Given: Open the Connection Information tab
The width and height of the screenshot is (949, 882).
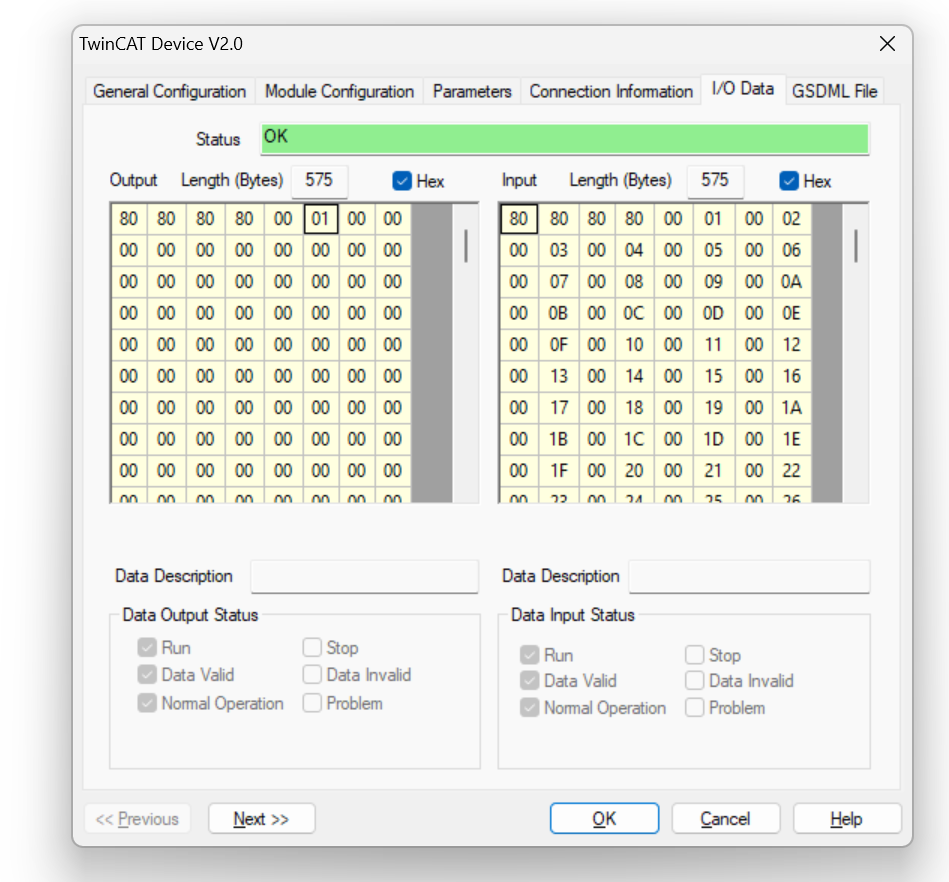Looking at the screenshot, I should [611, 91].
